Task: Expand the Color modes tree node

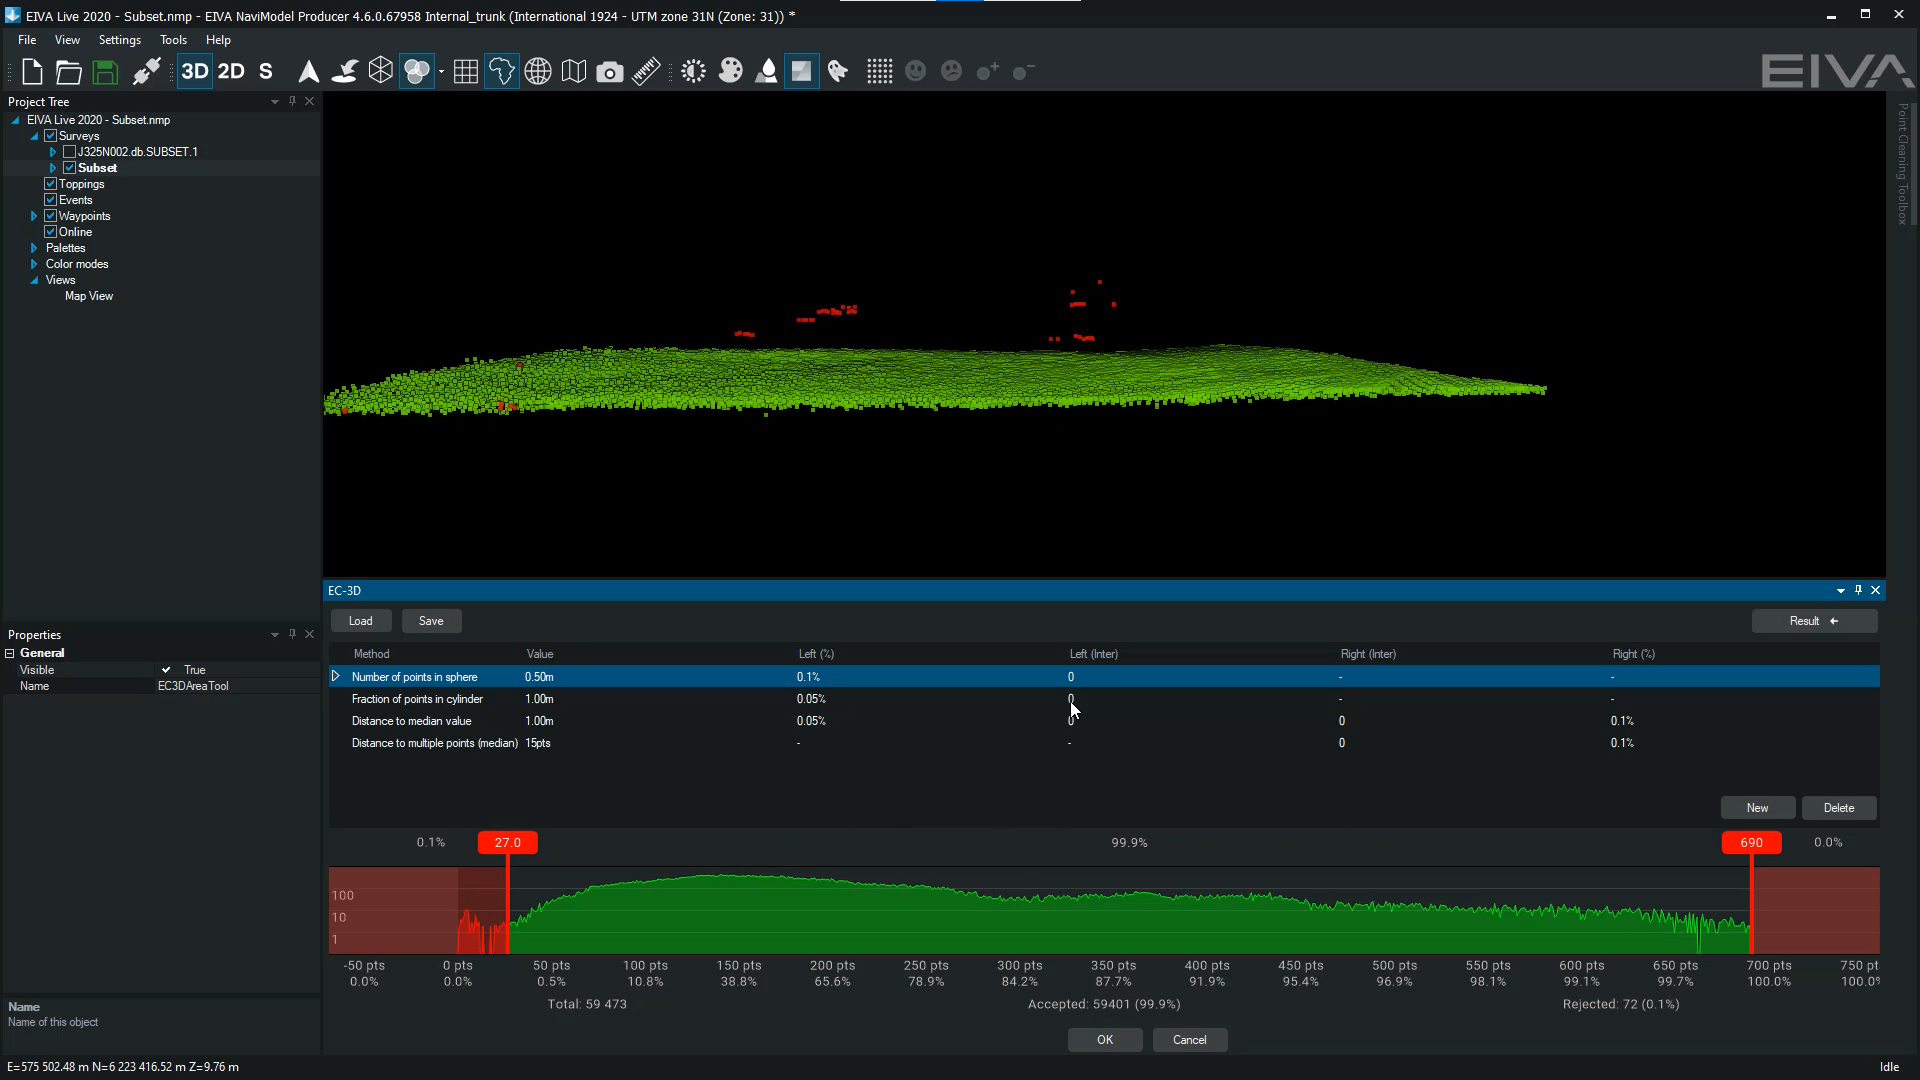Action: 34,264
